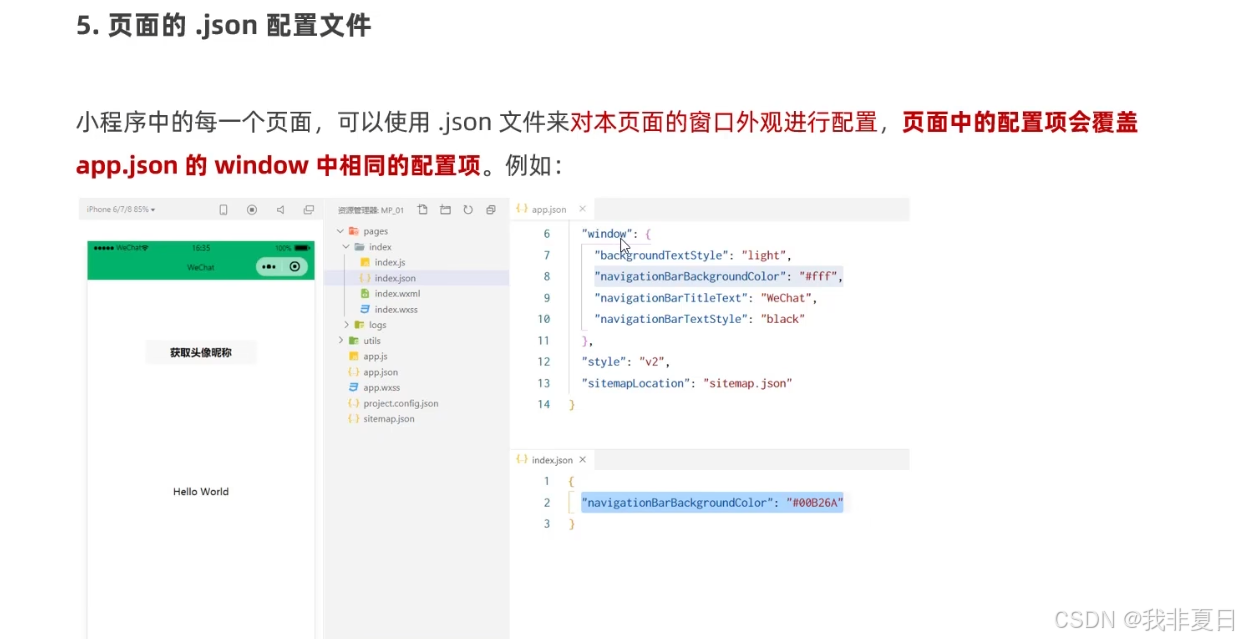Click the sitemap.json file icon
Viewport: 1241px width, 639px height.
(x=353, y=419)
